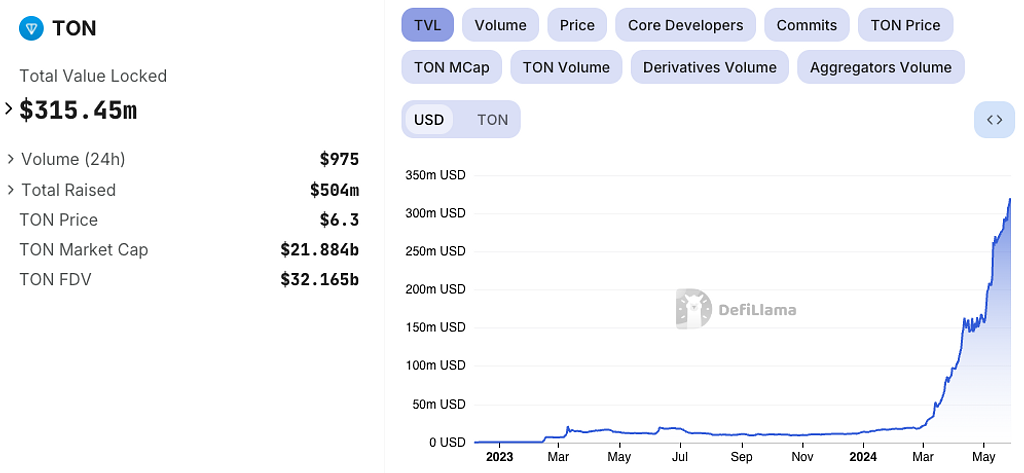Enable the Volume chart metric
Image resolution: width=1024 pixels, height=473 pixels.
(x=500, y=25)
